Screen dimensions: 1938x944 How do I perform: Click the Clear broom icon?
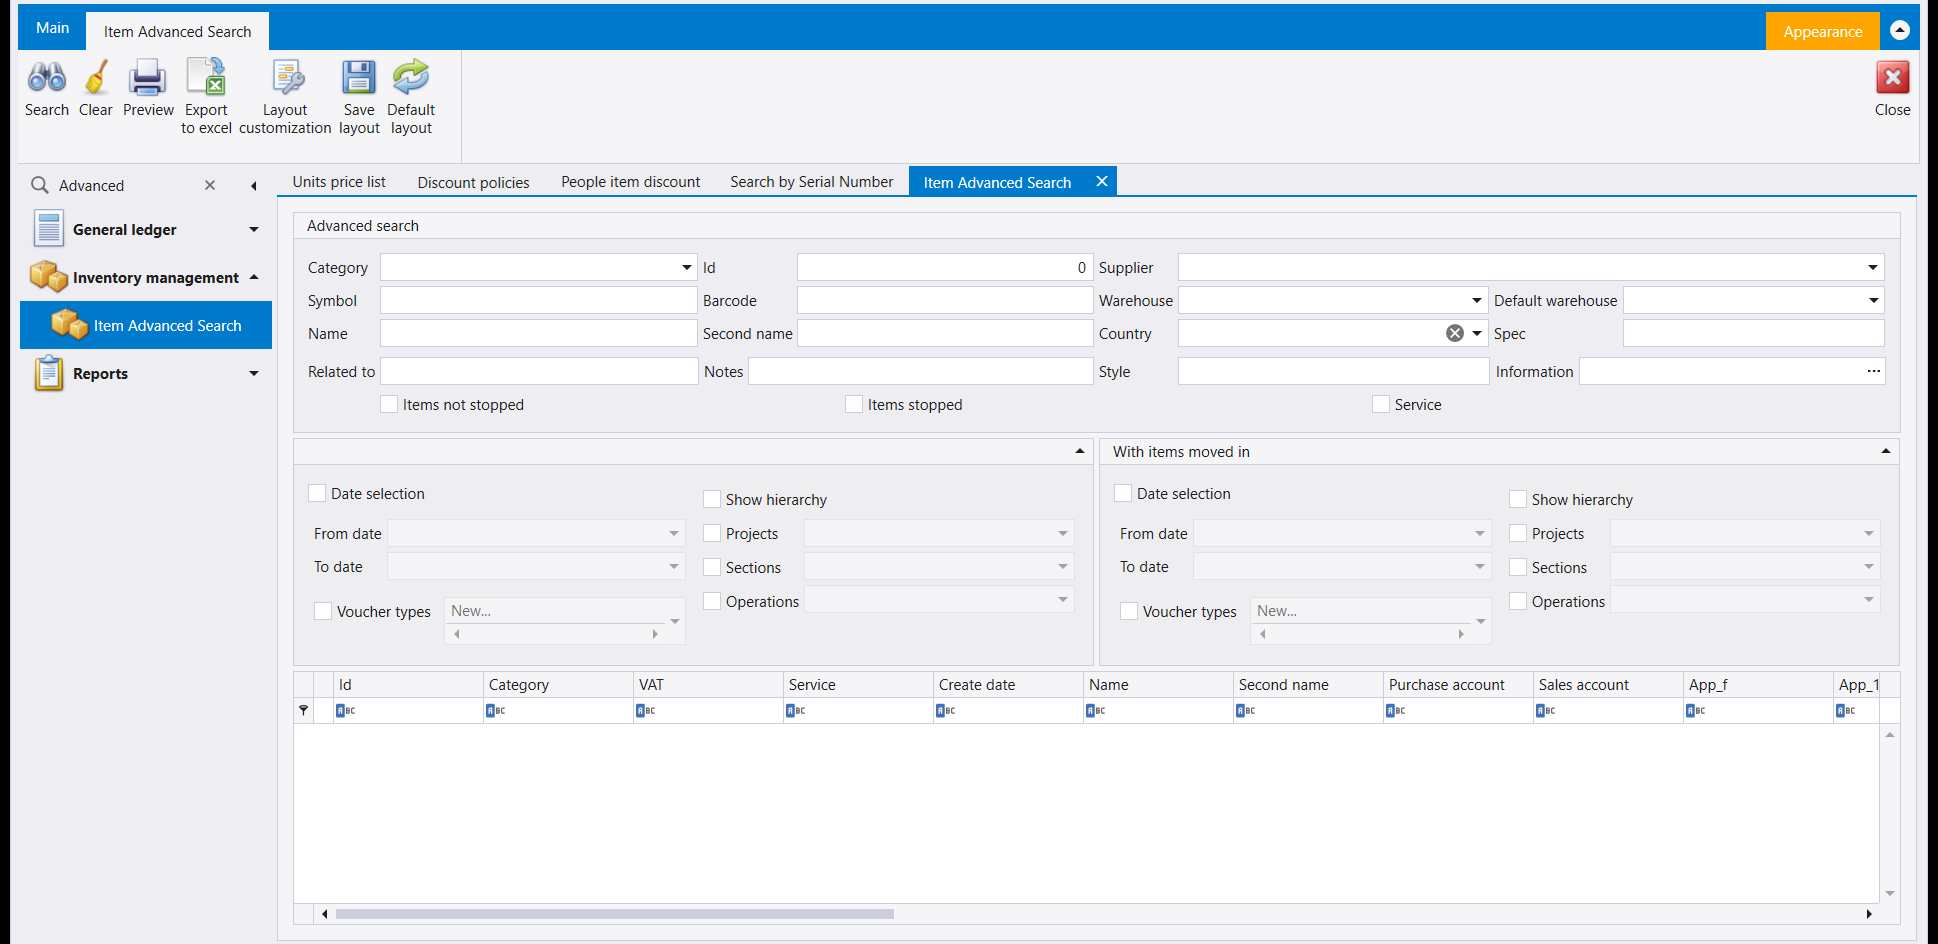coord(96,78)
